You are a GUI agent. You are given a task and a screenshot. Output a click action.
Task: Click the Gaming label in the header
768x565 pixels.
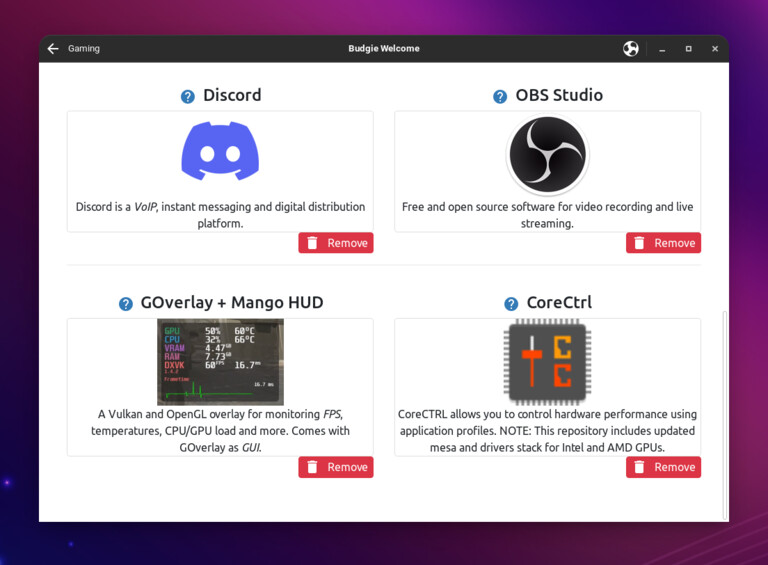point(84,48)
